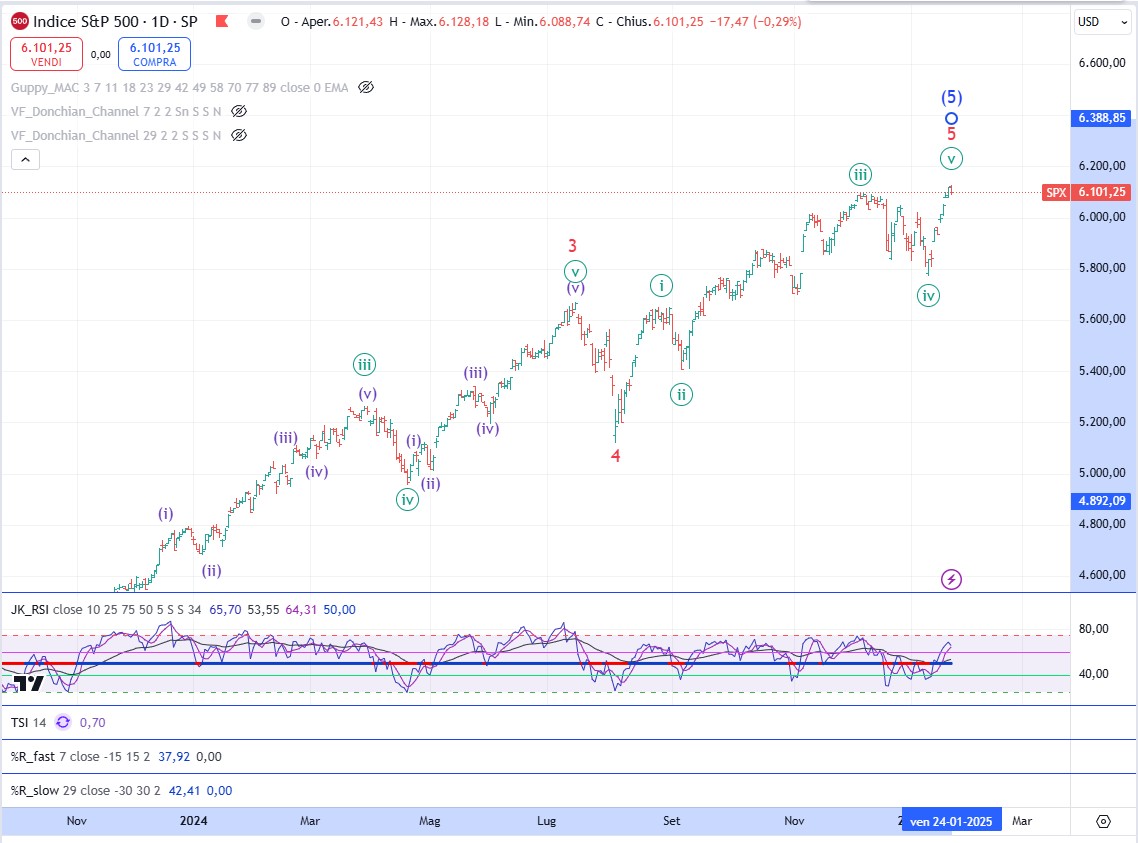Click the blue 4.892,09 price label
This screenshot has height=843, width=1138.
(1101, 501)
